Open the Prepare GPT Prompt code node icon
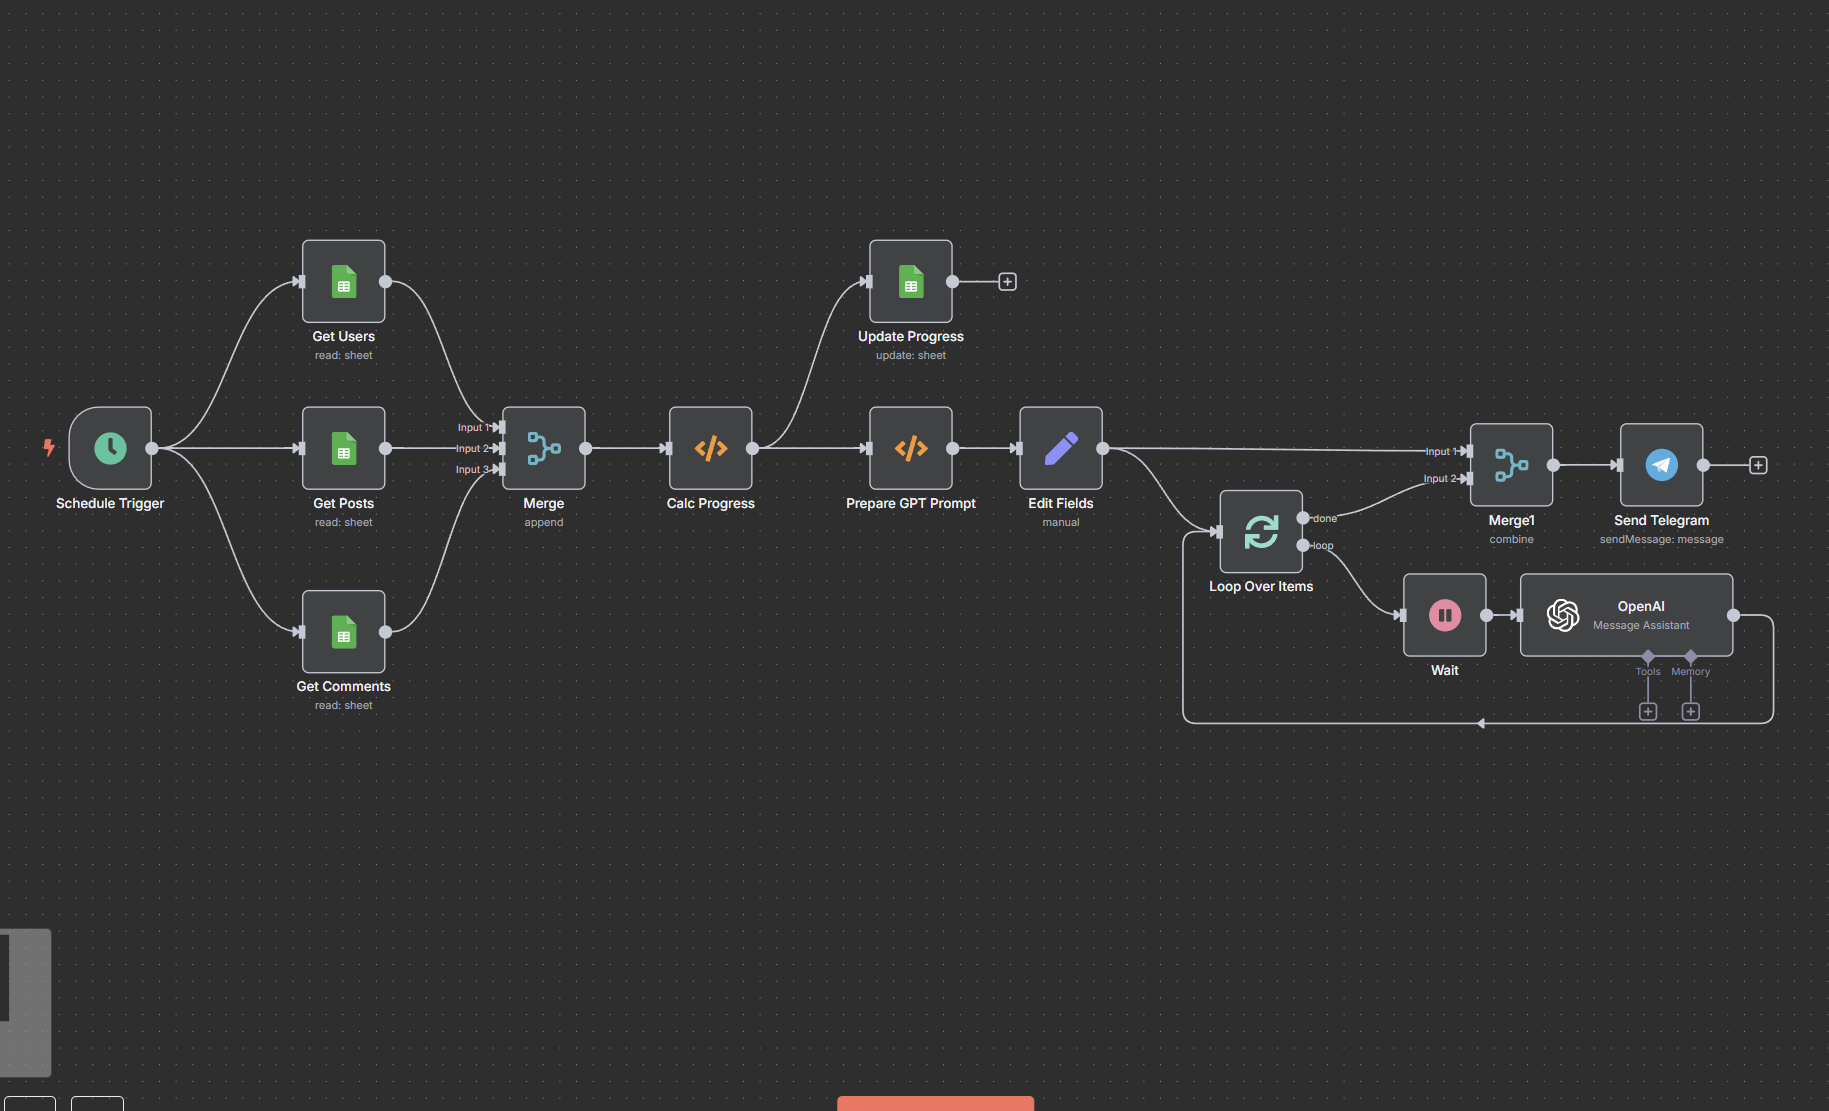The height and width of the screenshot is (1111, 1829). coord(911,448)
